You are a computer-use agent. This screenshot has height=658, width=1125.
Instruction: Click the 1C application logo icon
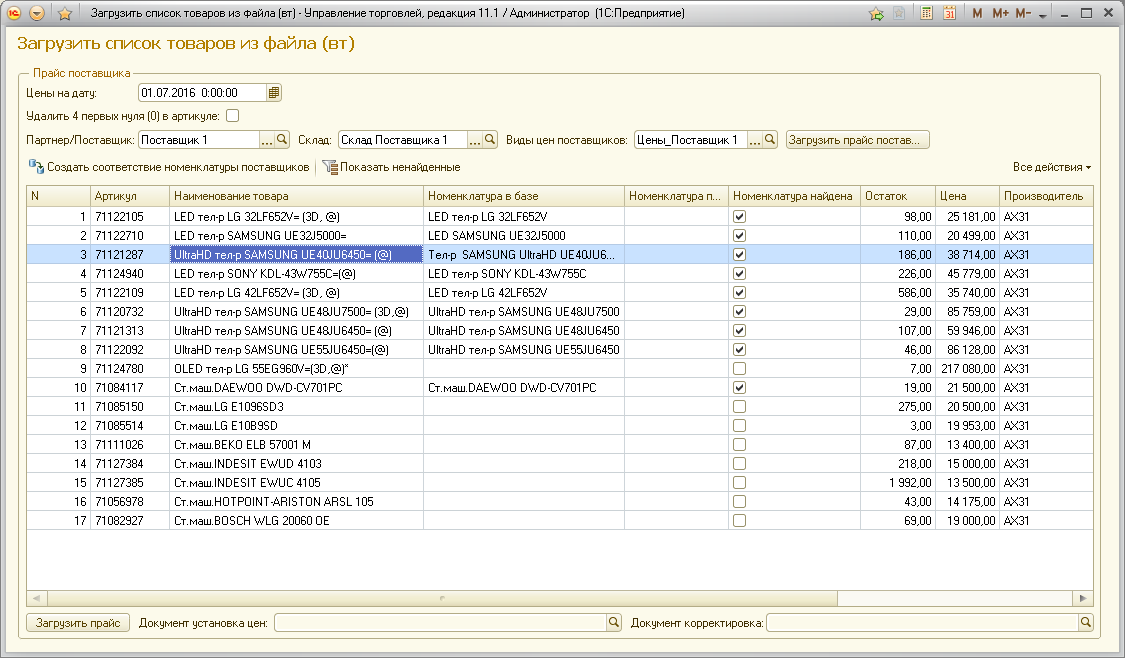[x=14, y=13]
